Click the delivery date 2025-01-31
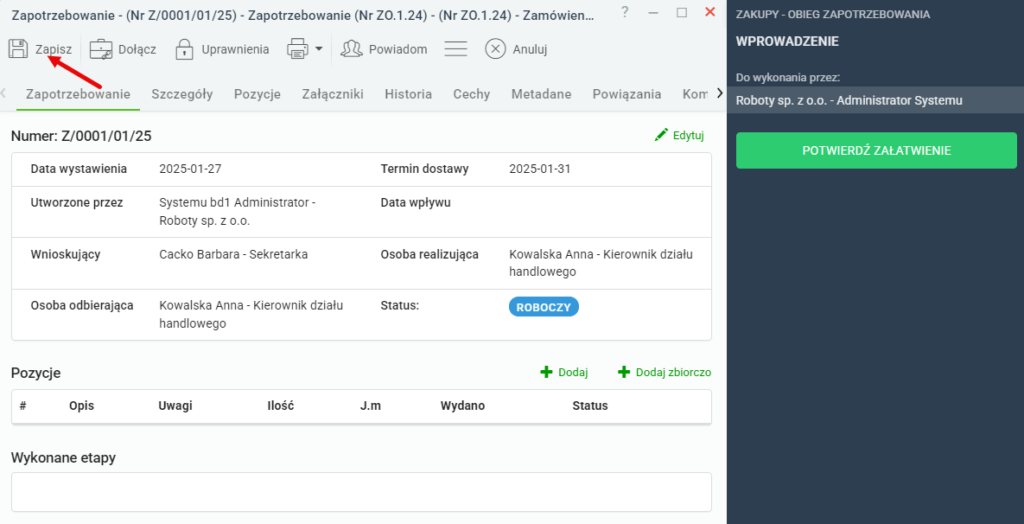1024x524 pixels. coord(540,169)
